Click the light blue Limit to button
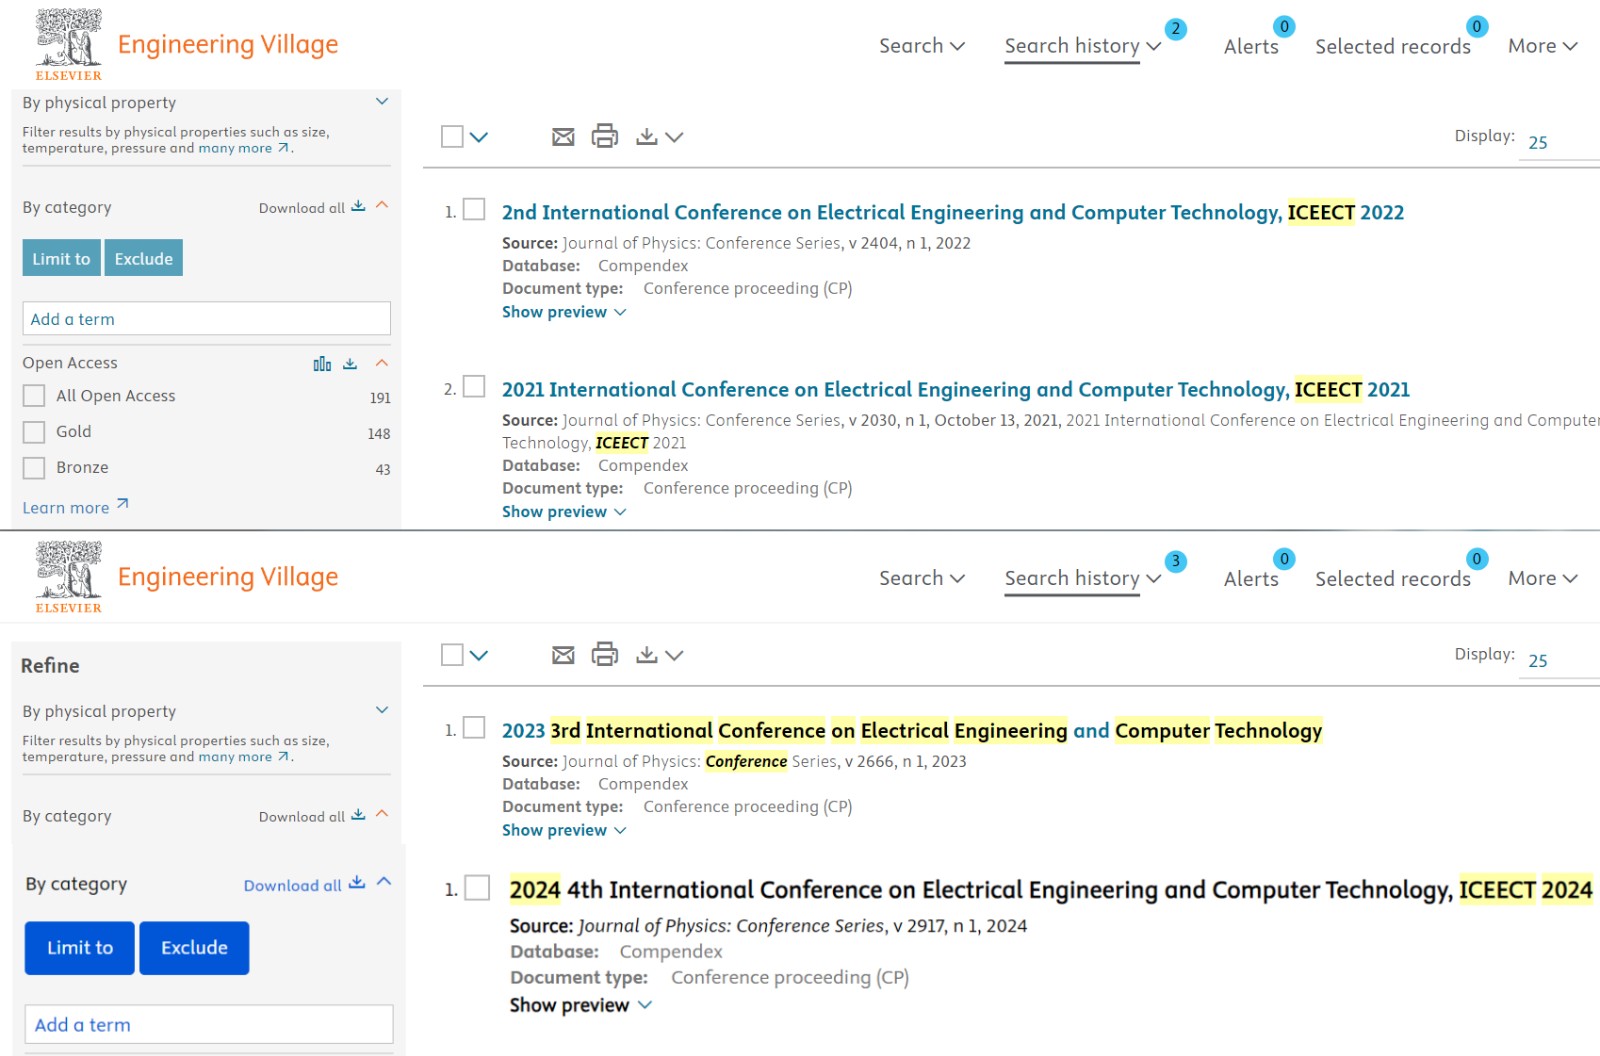 tap(62, 258)
